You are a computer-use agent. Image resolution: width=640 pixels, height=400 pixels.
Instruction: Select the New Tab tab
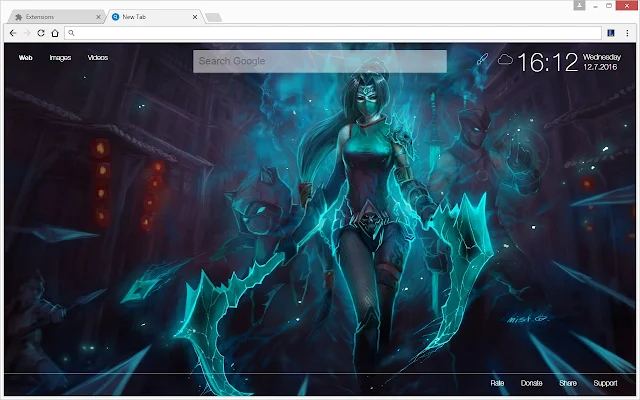pos(154,17)
